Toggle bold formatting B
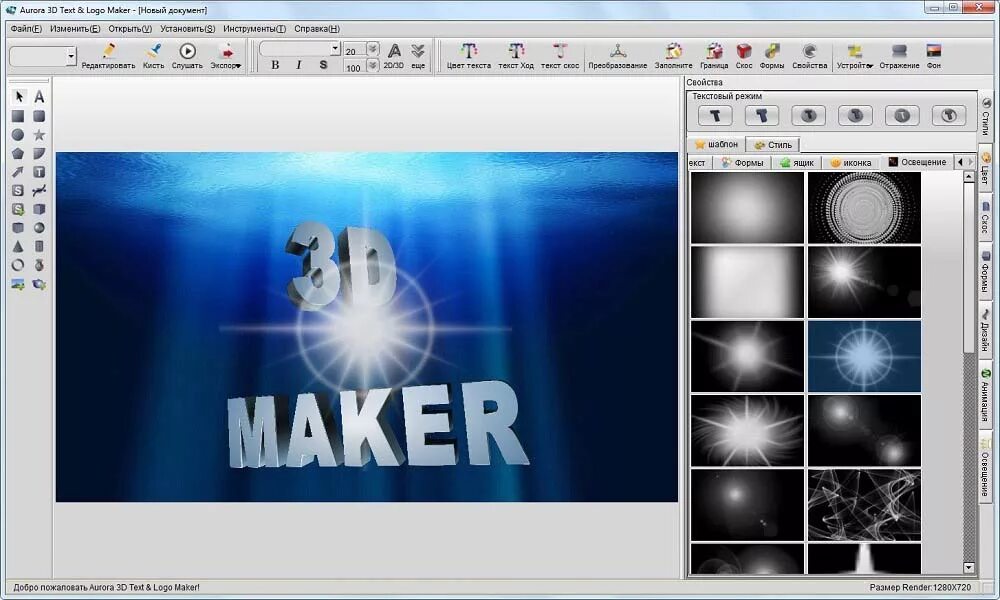 (x=275, y=64)
